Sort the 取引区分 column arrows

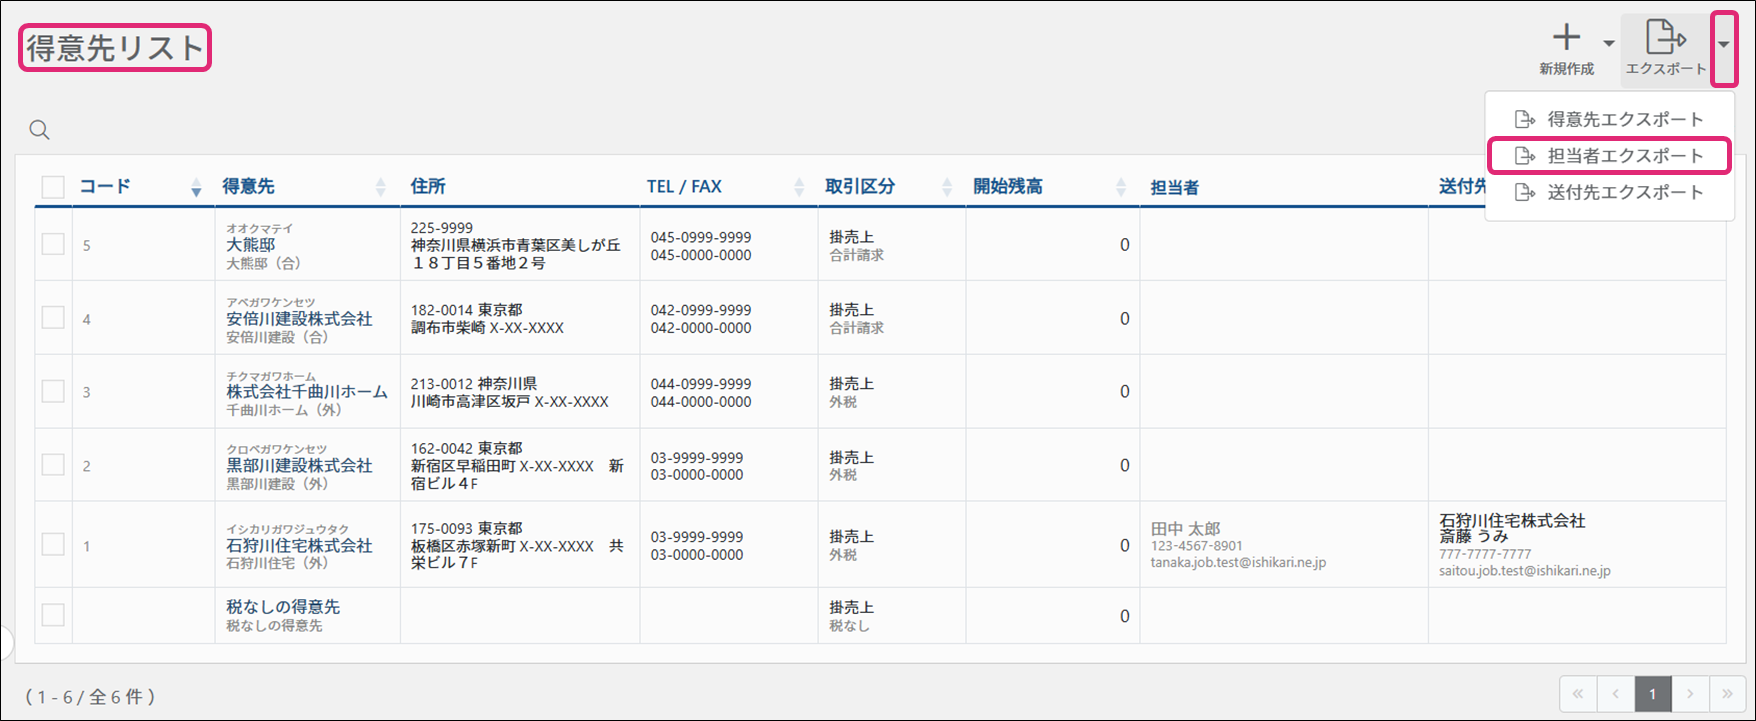pos(947,187)
